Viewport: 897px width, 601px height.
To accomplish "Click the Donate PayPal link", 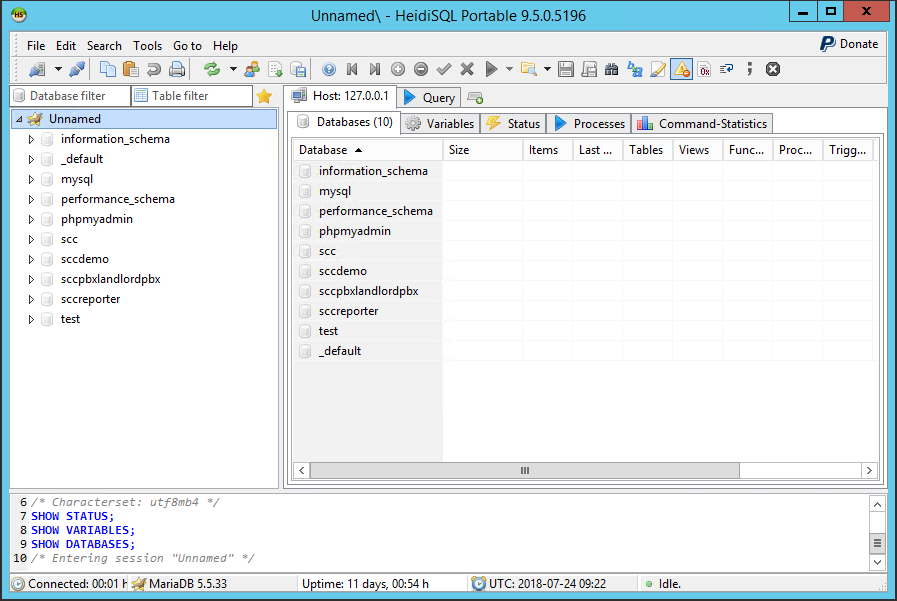I will coord(849,44).
